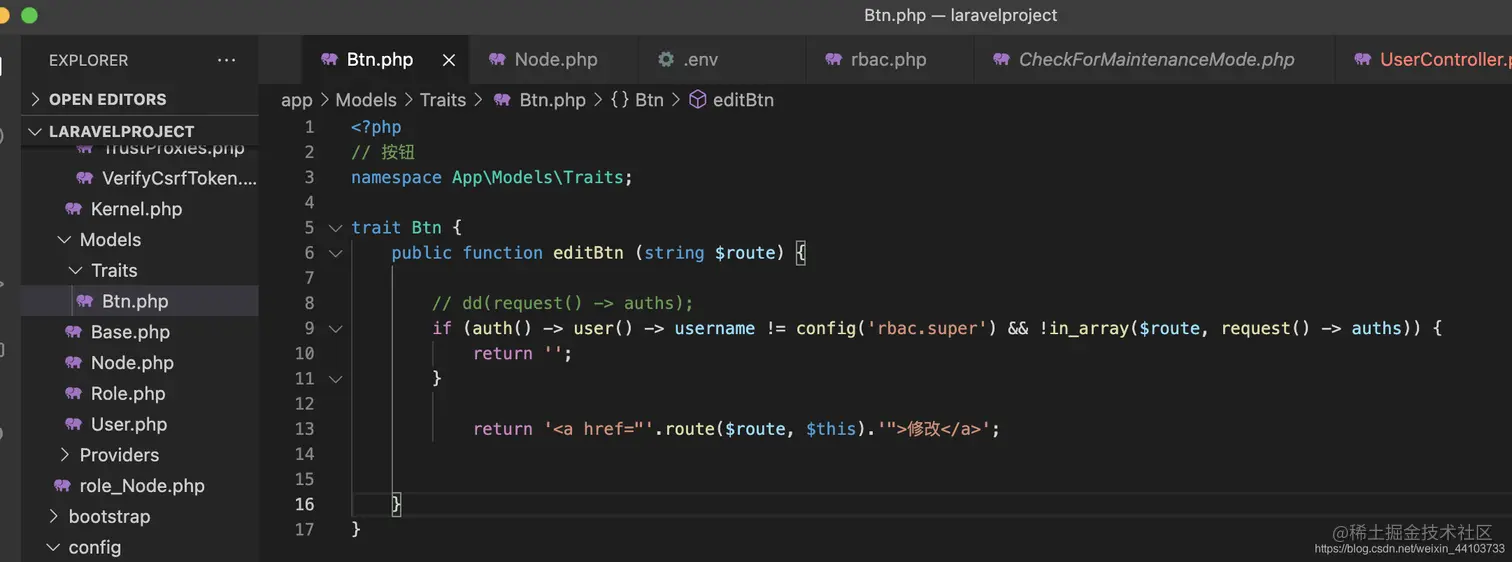Click the PHP icon beside role_Node.php
This screenshot has height=562, width=1512.
(x=62, y=486)
